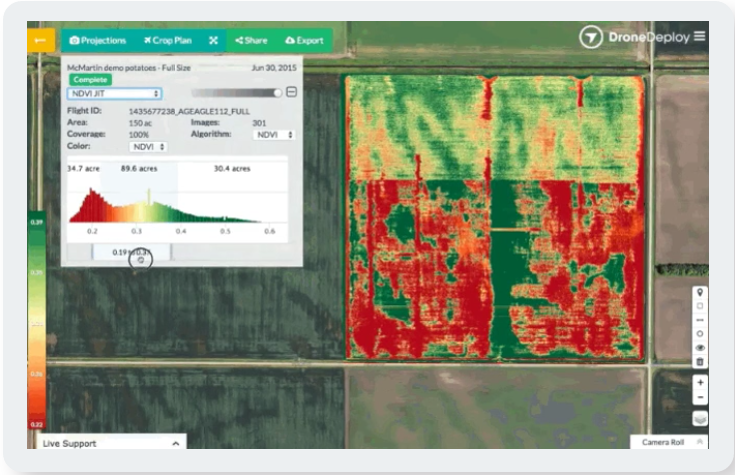Open the Algorithm NDVI dropdown

click(x=273, y=134)
